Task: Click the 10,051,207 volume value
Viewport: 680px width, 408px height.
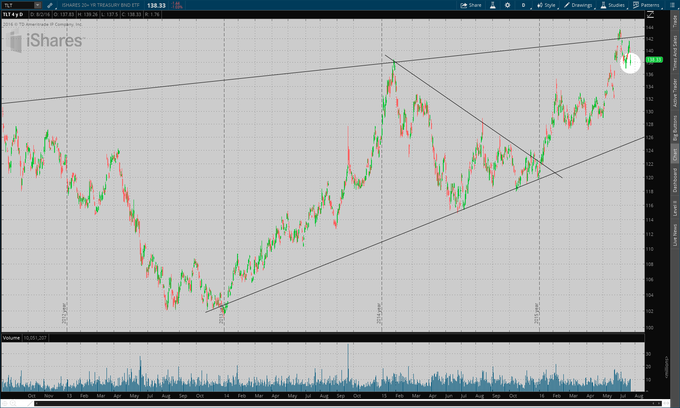Action: click(35, 338)
